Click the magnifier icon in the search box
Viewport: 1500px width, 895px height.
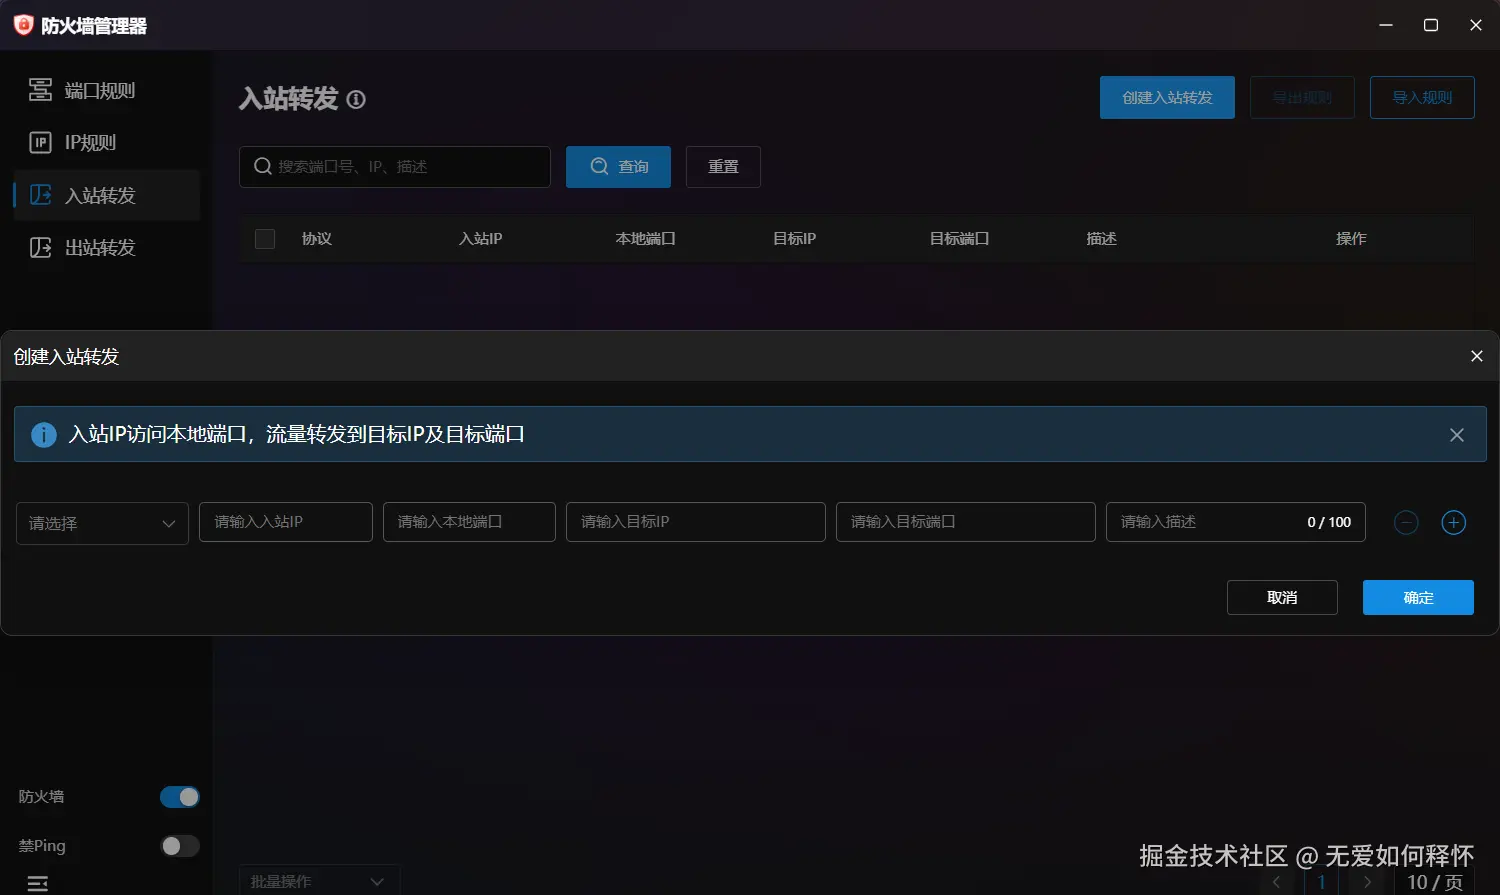[x=262, y=166]
